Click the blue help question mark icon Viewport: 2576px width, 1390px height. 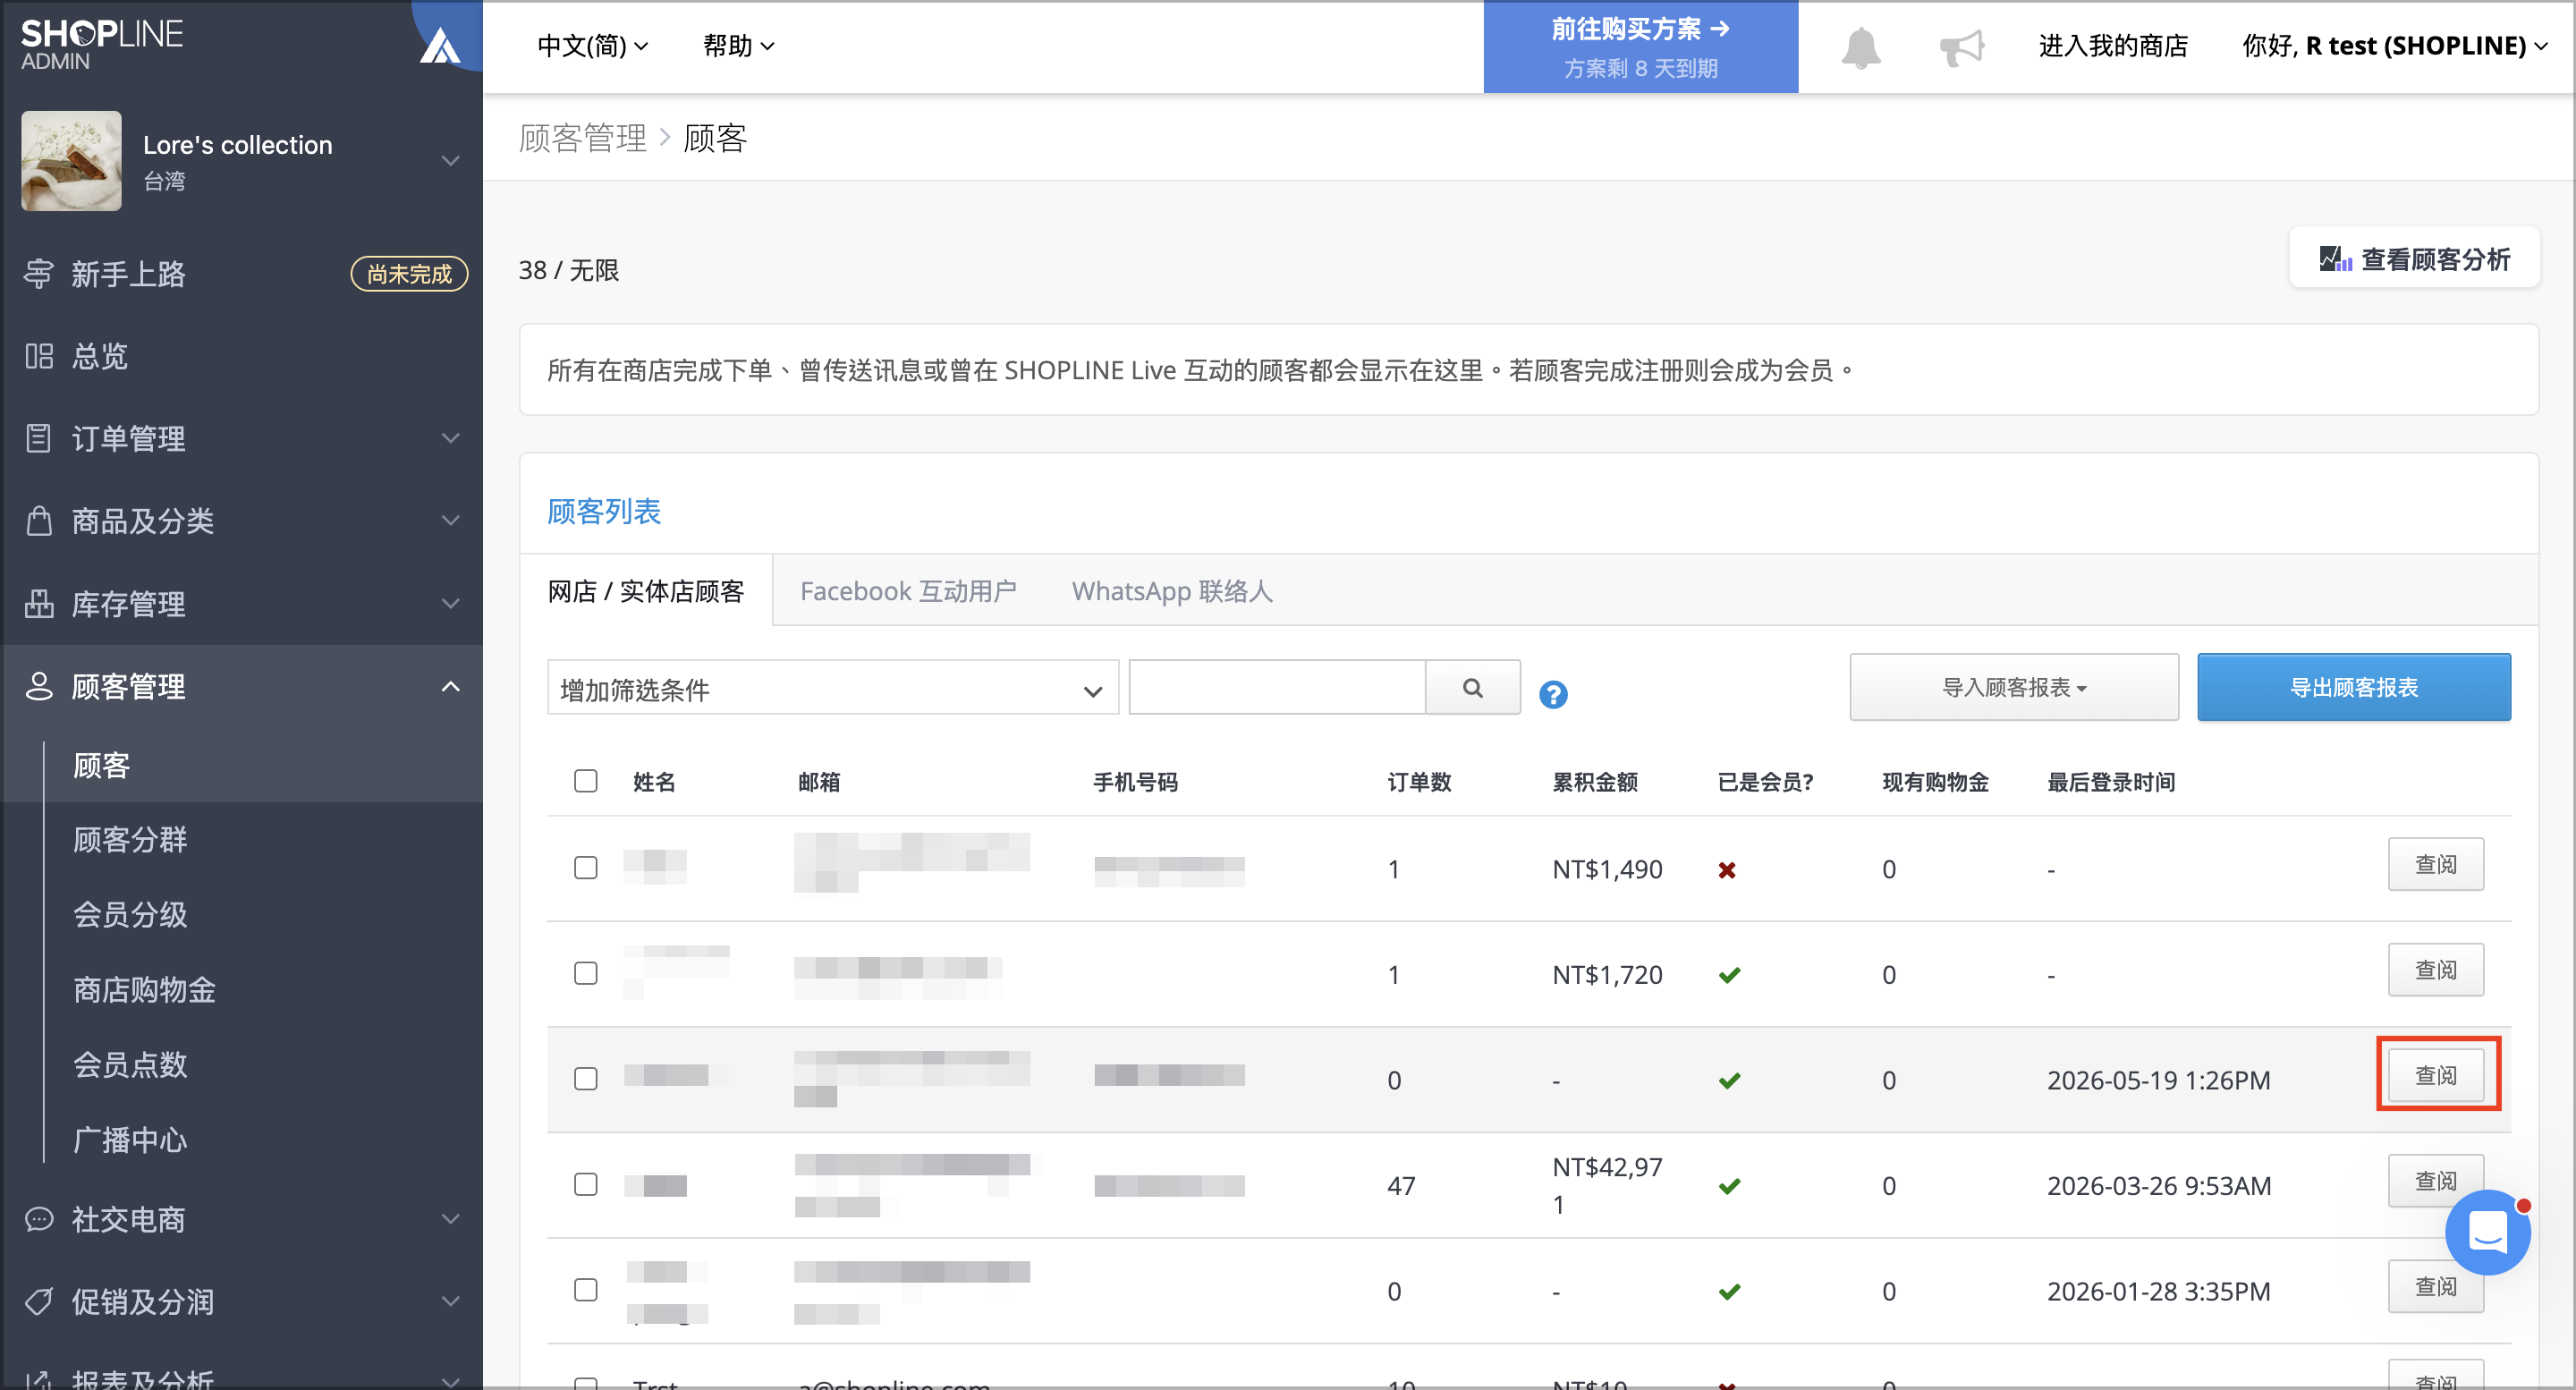[x=1552, y=694]
